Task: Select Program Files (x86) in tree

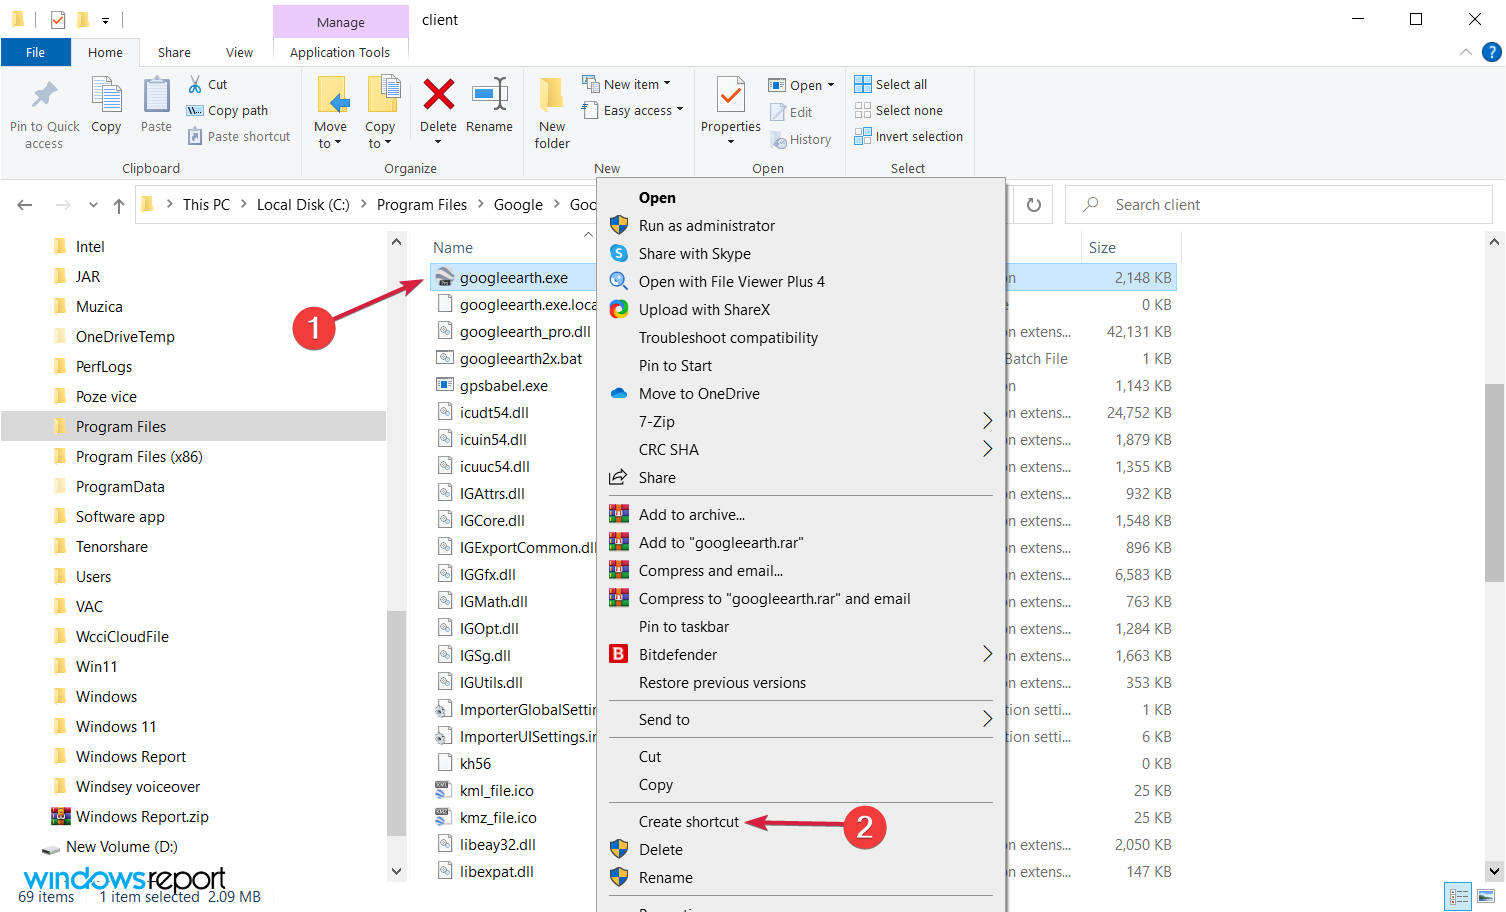Action: (x=139, y=457)
